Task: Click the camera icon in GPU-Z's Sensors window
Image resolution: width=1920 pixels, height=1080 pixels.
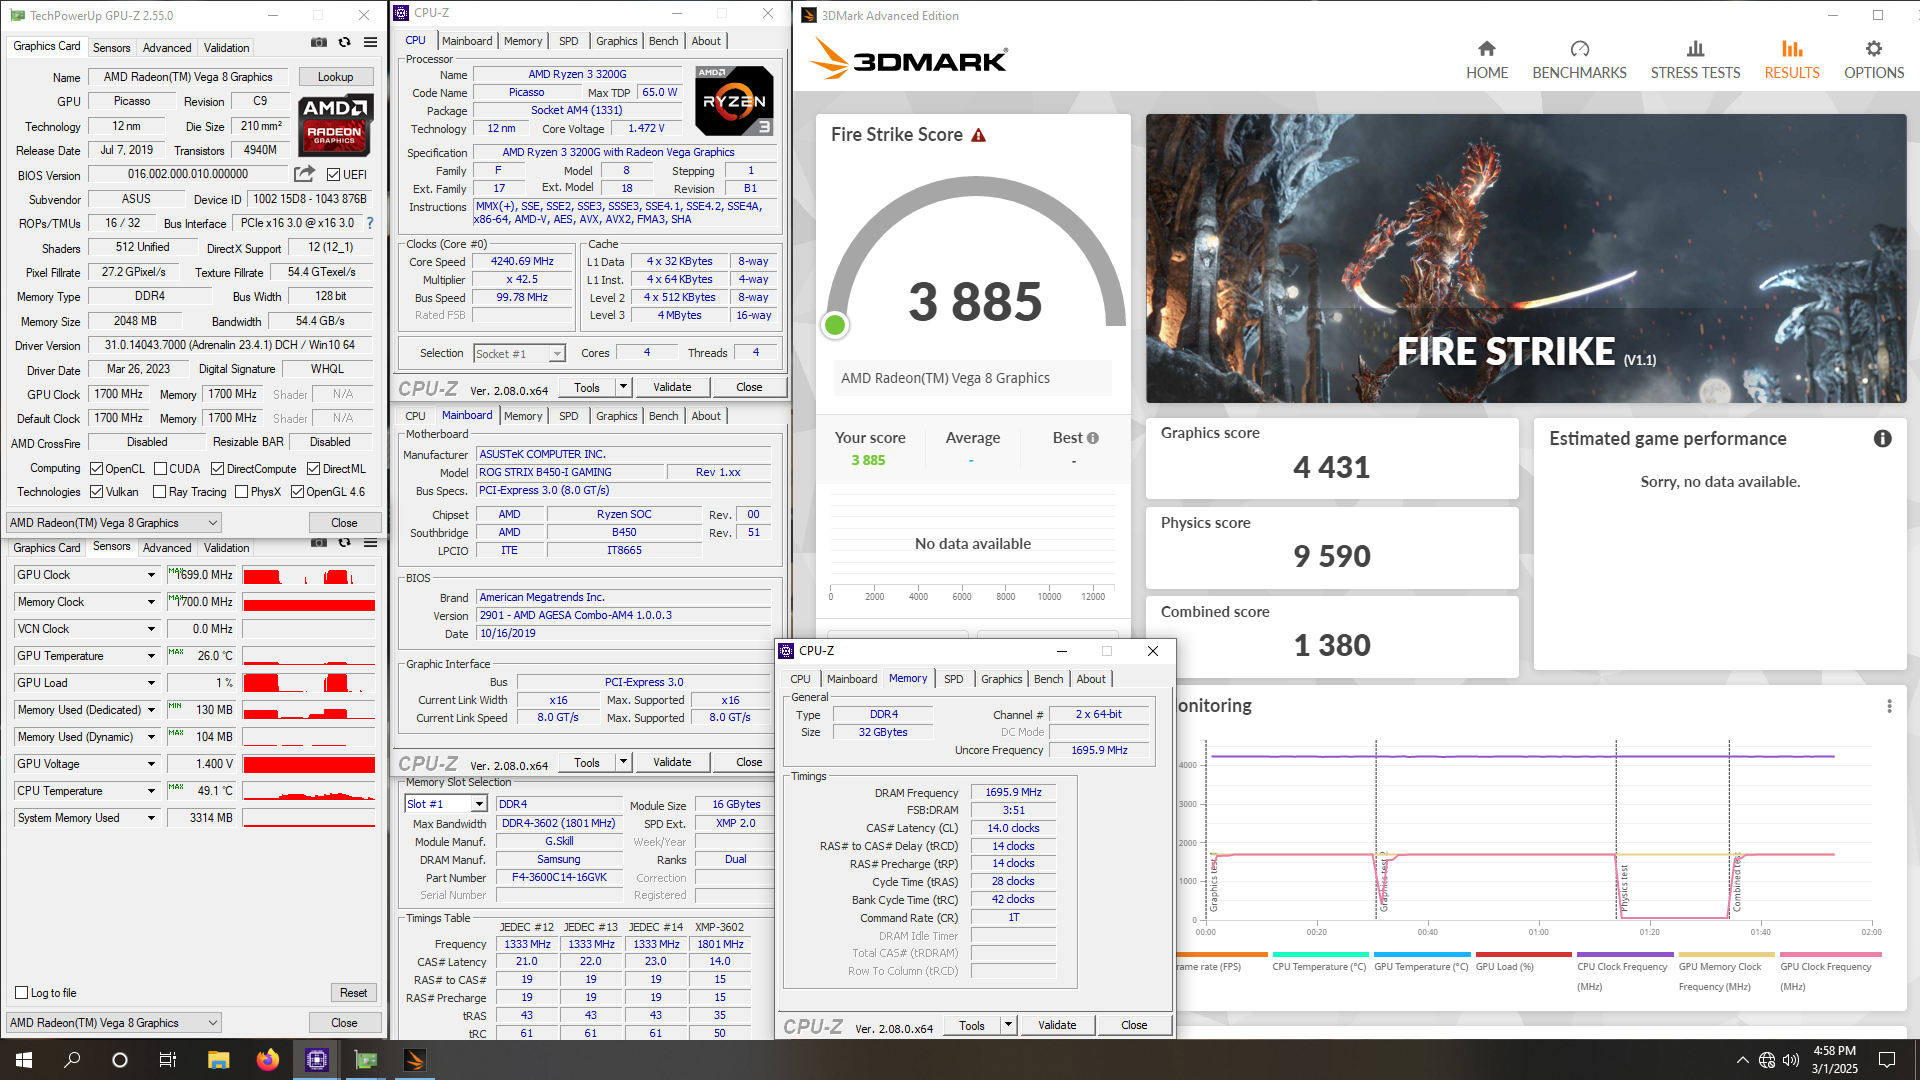Action: 318,543
